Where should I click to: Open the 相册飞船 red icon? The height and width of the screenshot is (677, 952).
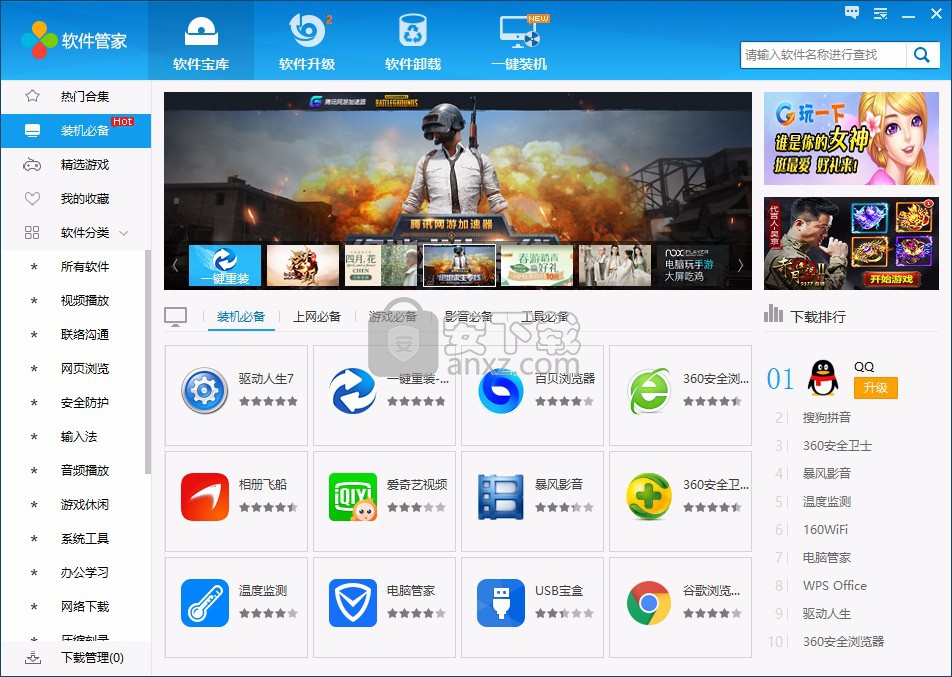pos(205,497)
